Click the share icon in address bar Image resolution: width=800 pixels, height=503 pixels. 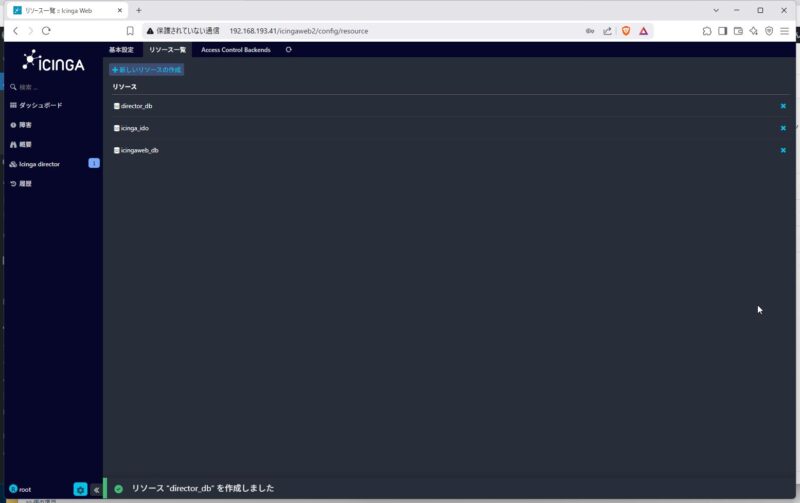[607, 31]
